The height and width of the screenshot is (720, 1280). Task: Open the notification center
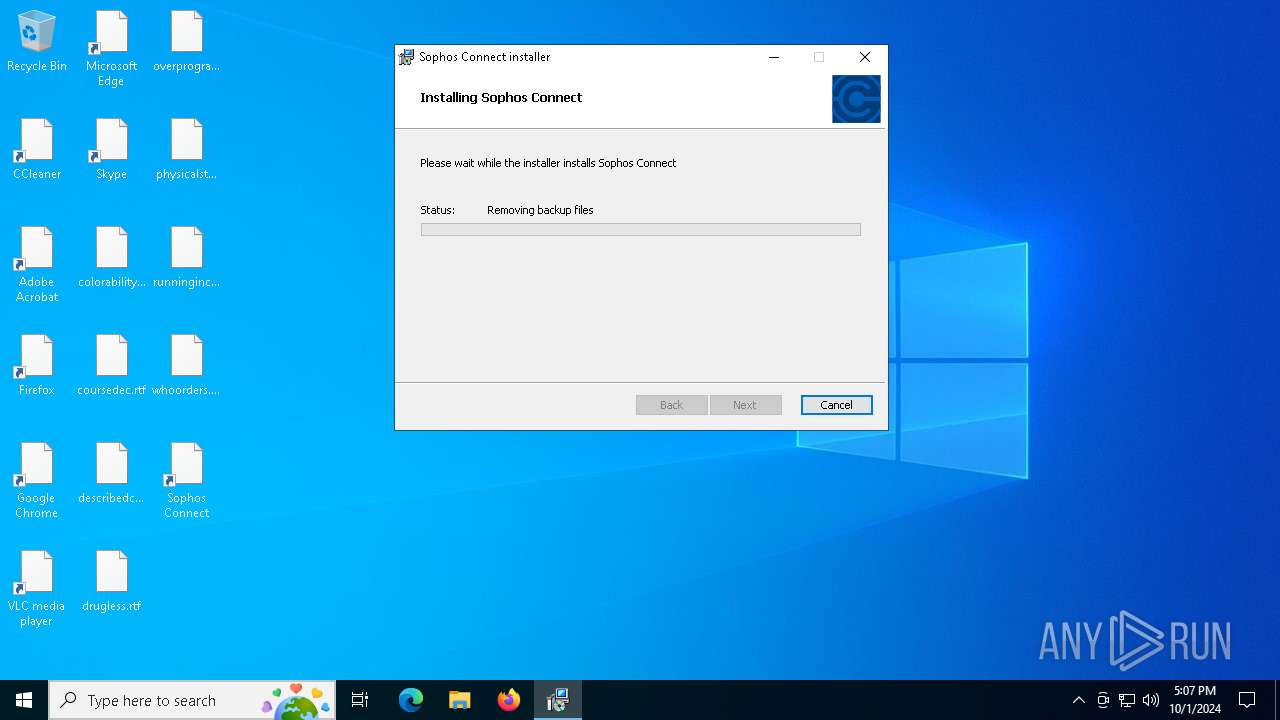(x=1247, y=700)
